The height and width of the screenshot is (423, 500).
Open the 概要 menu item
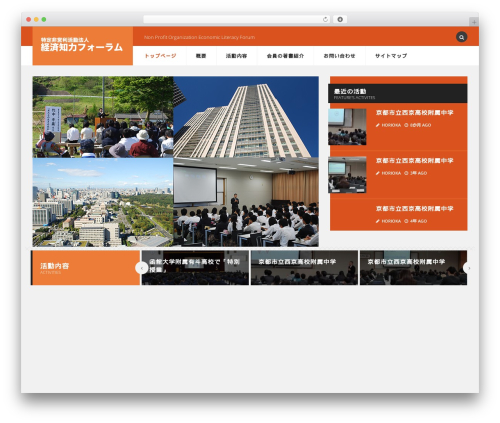201,56
